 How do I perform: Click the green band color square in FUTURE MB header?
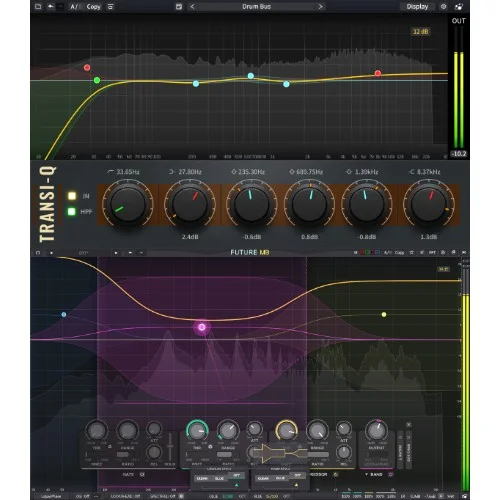367,253
